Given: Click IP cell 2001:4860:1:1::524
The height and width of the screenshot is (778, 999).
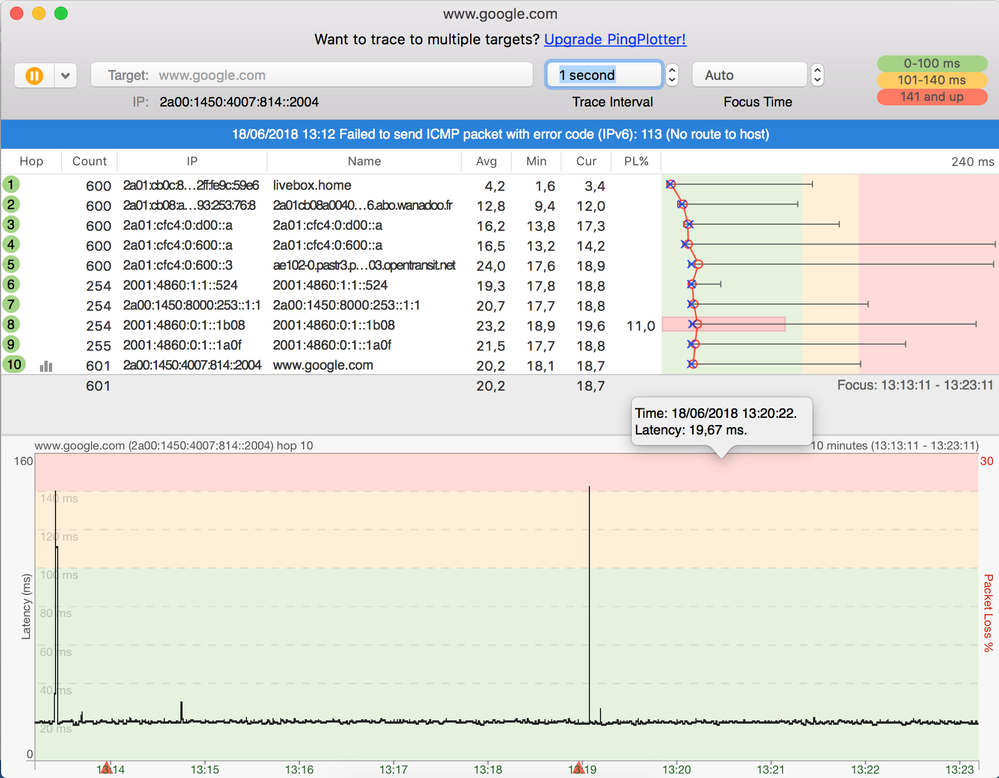Looking at the screenshot, I should [180, 285].
